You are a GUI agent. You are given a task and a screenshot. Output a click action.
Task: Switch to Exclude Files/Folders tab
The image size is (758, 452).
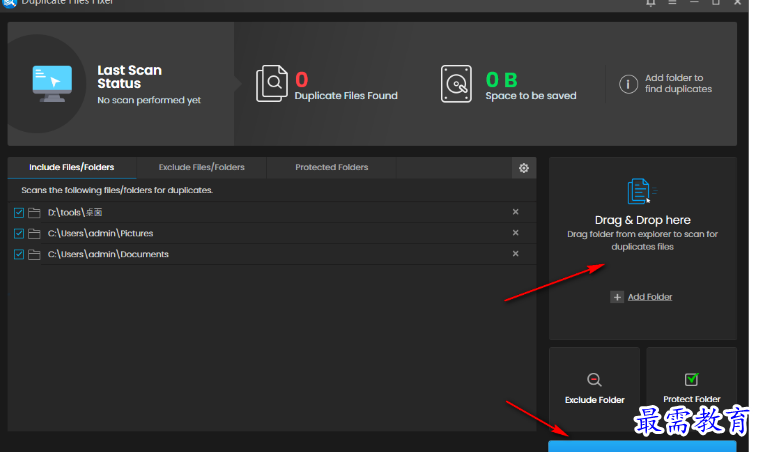202,167
